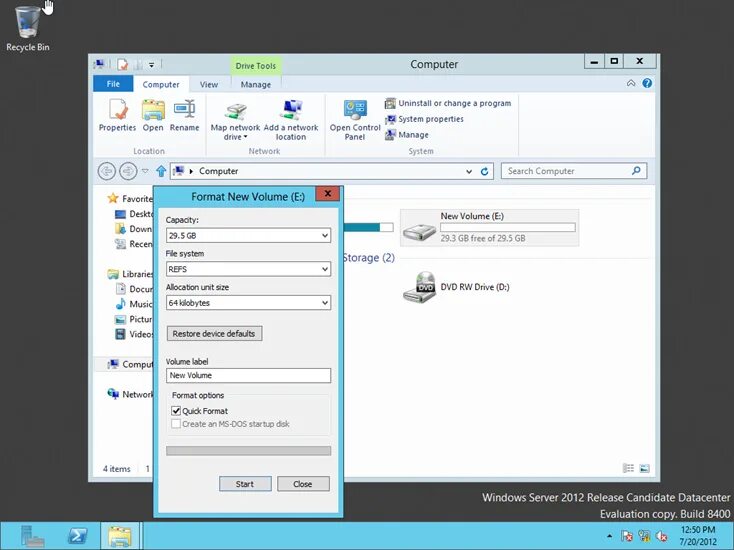Click Quick Access properties icon in title bar
The height and width of the screenshot is (550, 734).
click(123, 64)
